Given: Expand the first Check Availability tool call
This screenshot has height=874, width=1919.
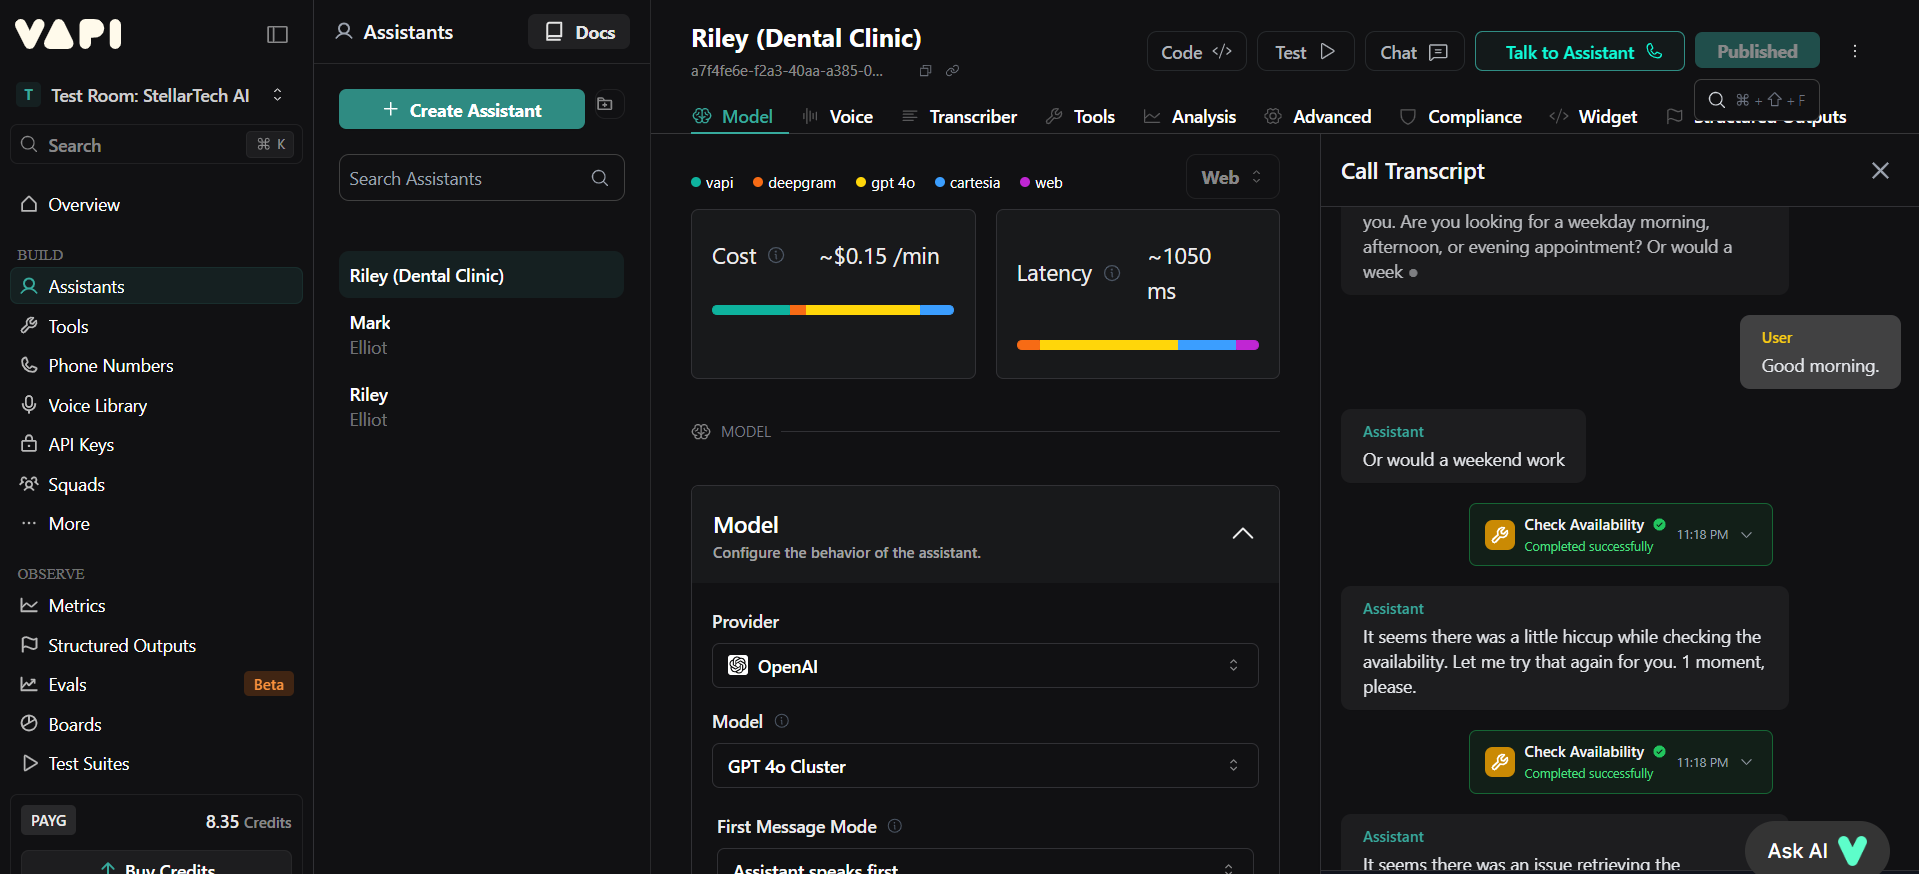Looking at the screenshot, I should click(x=1747, y=535).
